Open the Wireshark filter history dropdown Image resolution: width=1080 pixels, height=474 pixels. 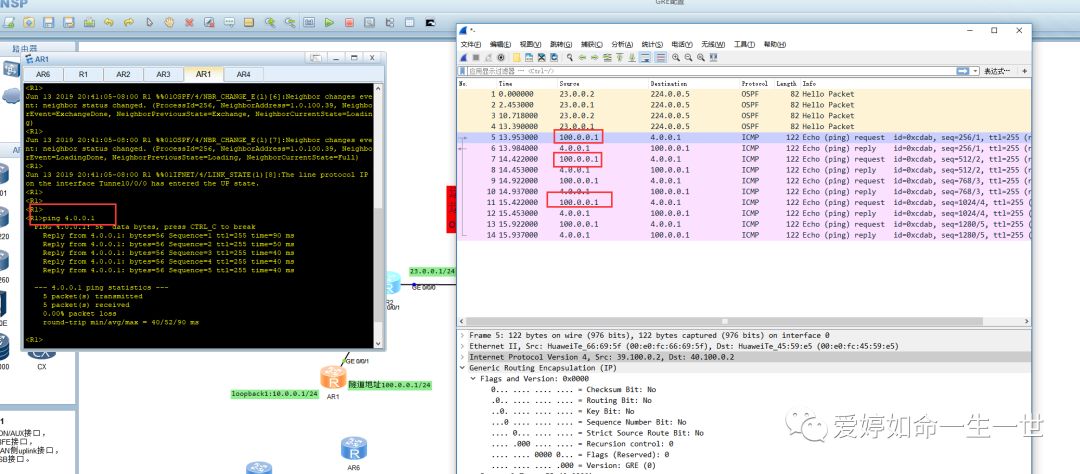[x=975, y=71]
